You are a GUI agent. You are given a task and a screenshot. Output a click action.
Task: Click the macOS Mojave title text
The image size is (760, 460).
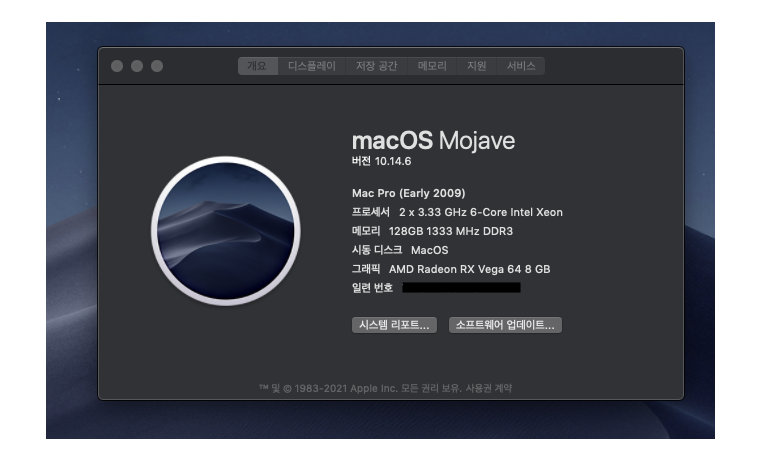(433, 141)
